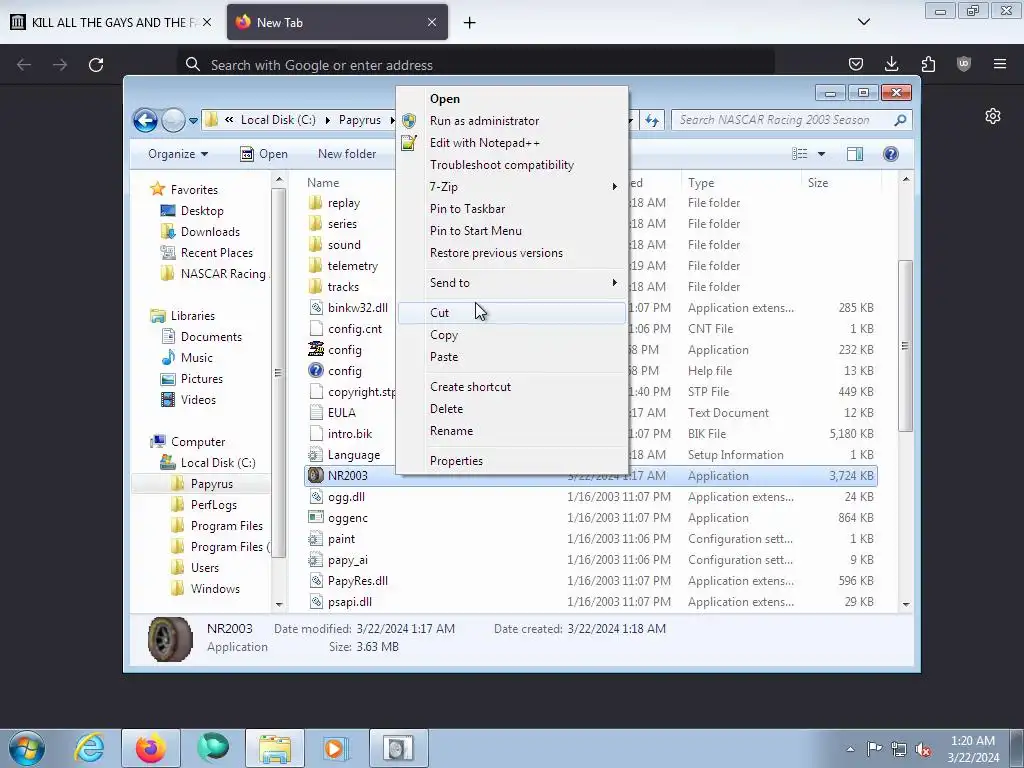Image resolution: width=1024 pixels, height=768 pixels.
Task: Choose Create shortcut
Action: pos(470,387)
